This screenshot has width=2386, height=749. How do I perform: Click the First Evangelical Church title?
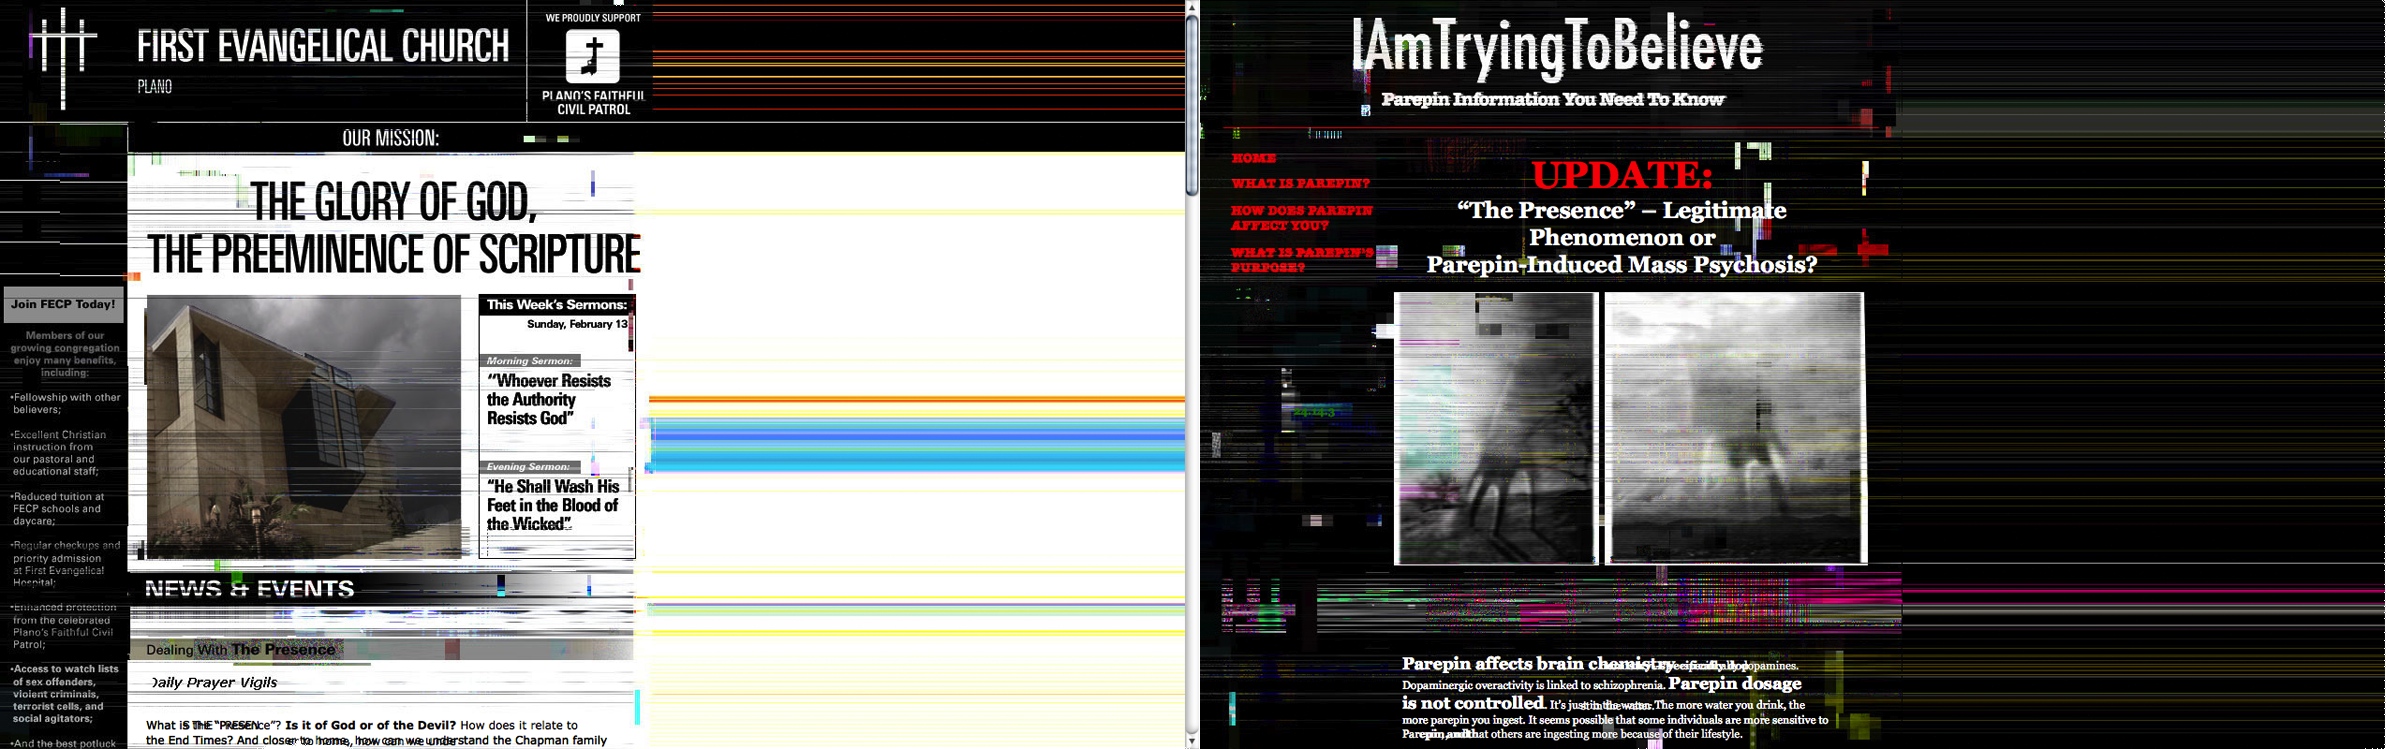tap(323, 47)
